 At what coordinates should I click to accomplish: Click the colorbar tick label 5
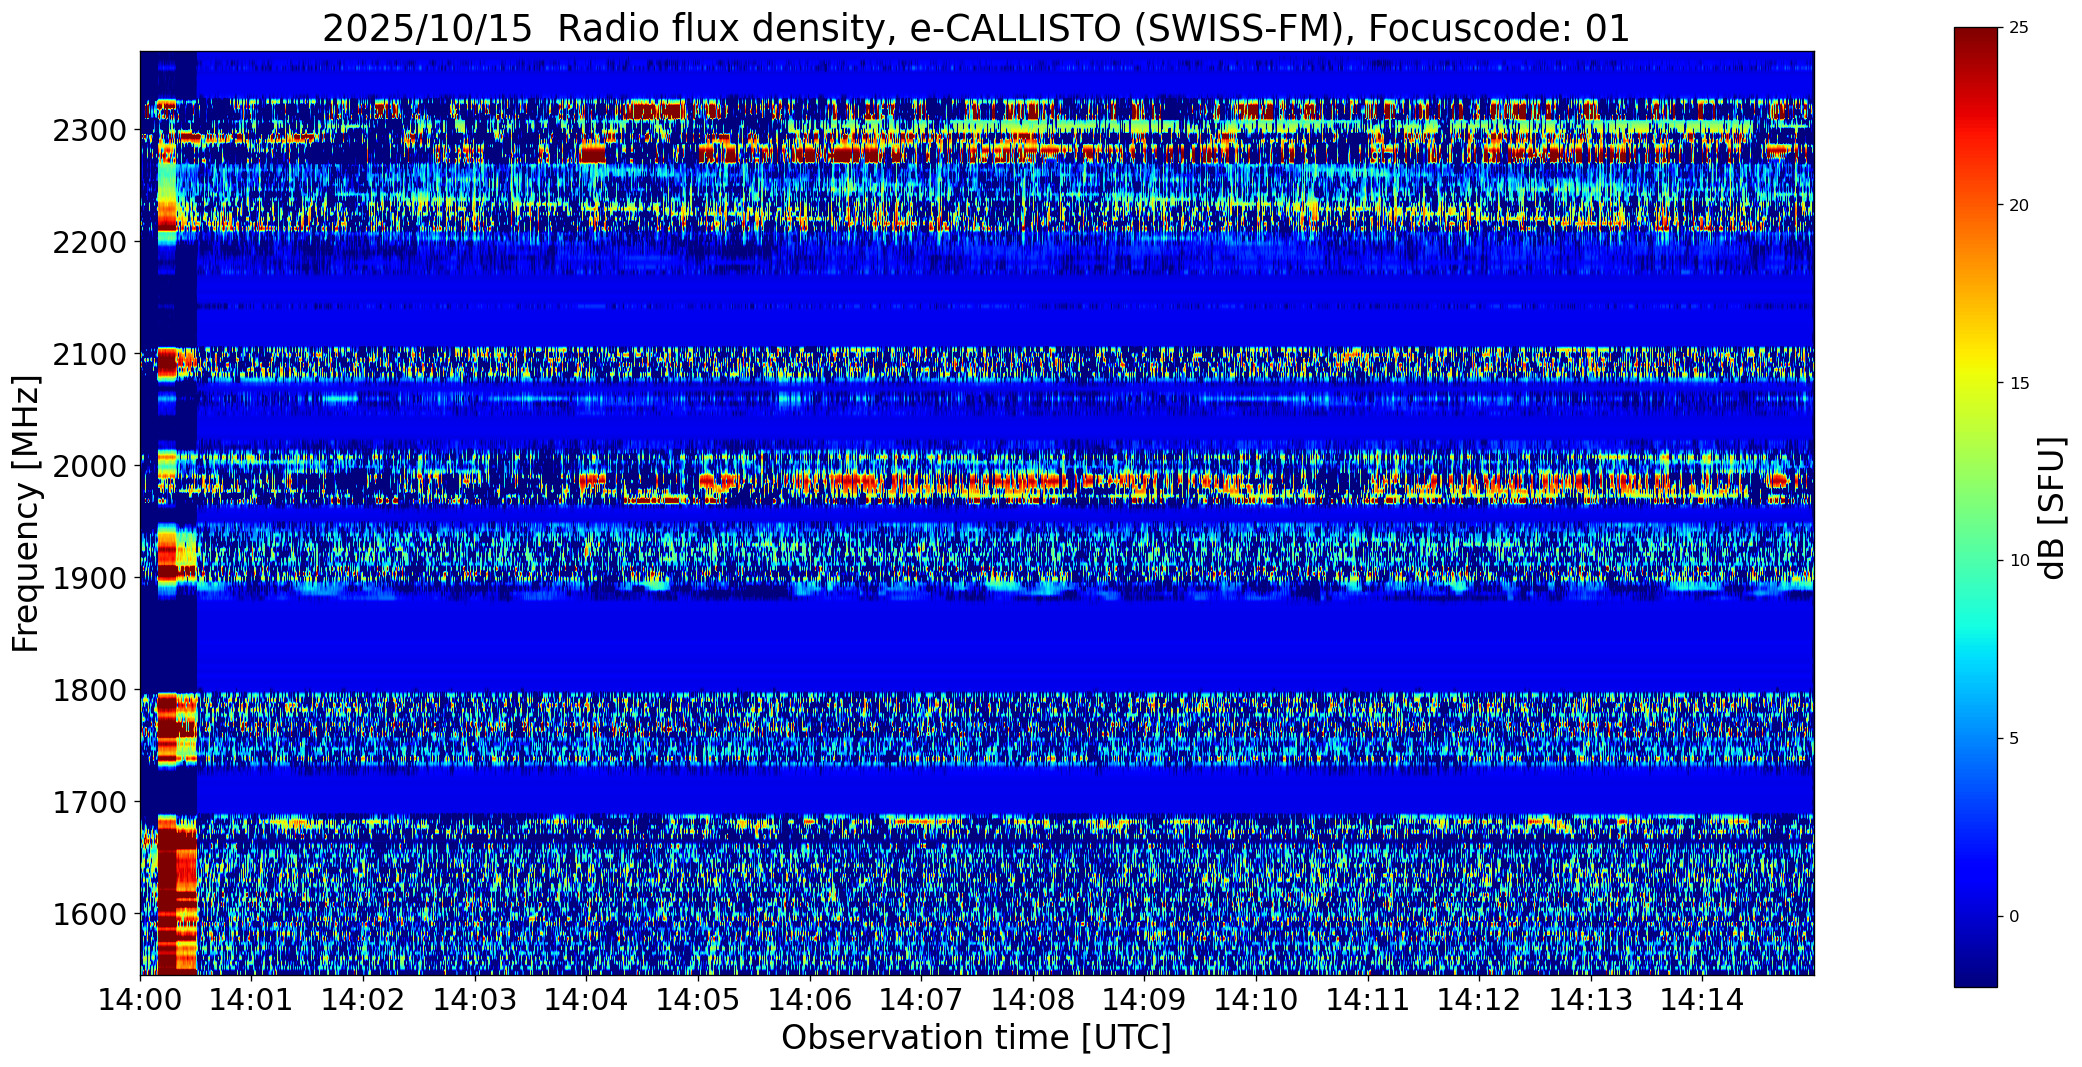tap(2014, 739)
